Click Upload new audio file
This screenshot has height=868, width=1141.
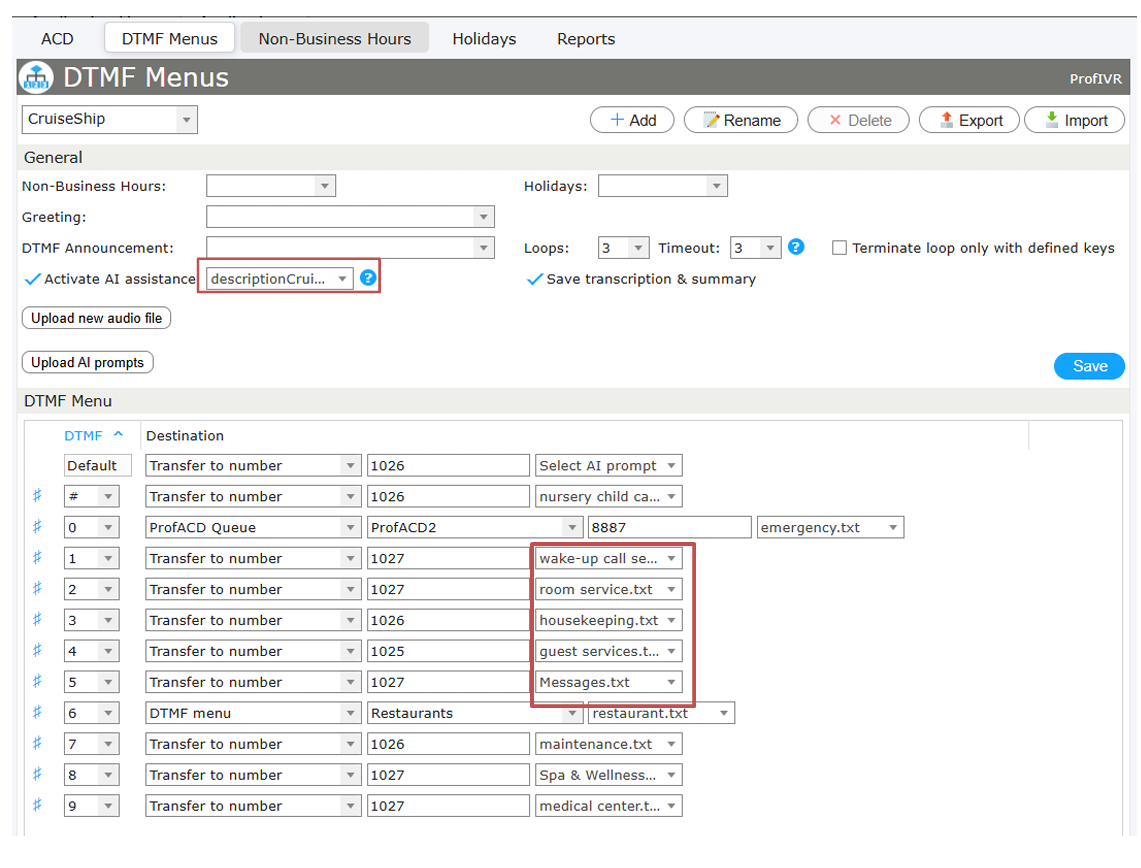[x=96, y=318]
